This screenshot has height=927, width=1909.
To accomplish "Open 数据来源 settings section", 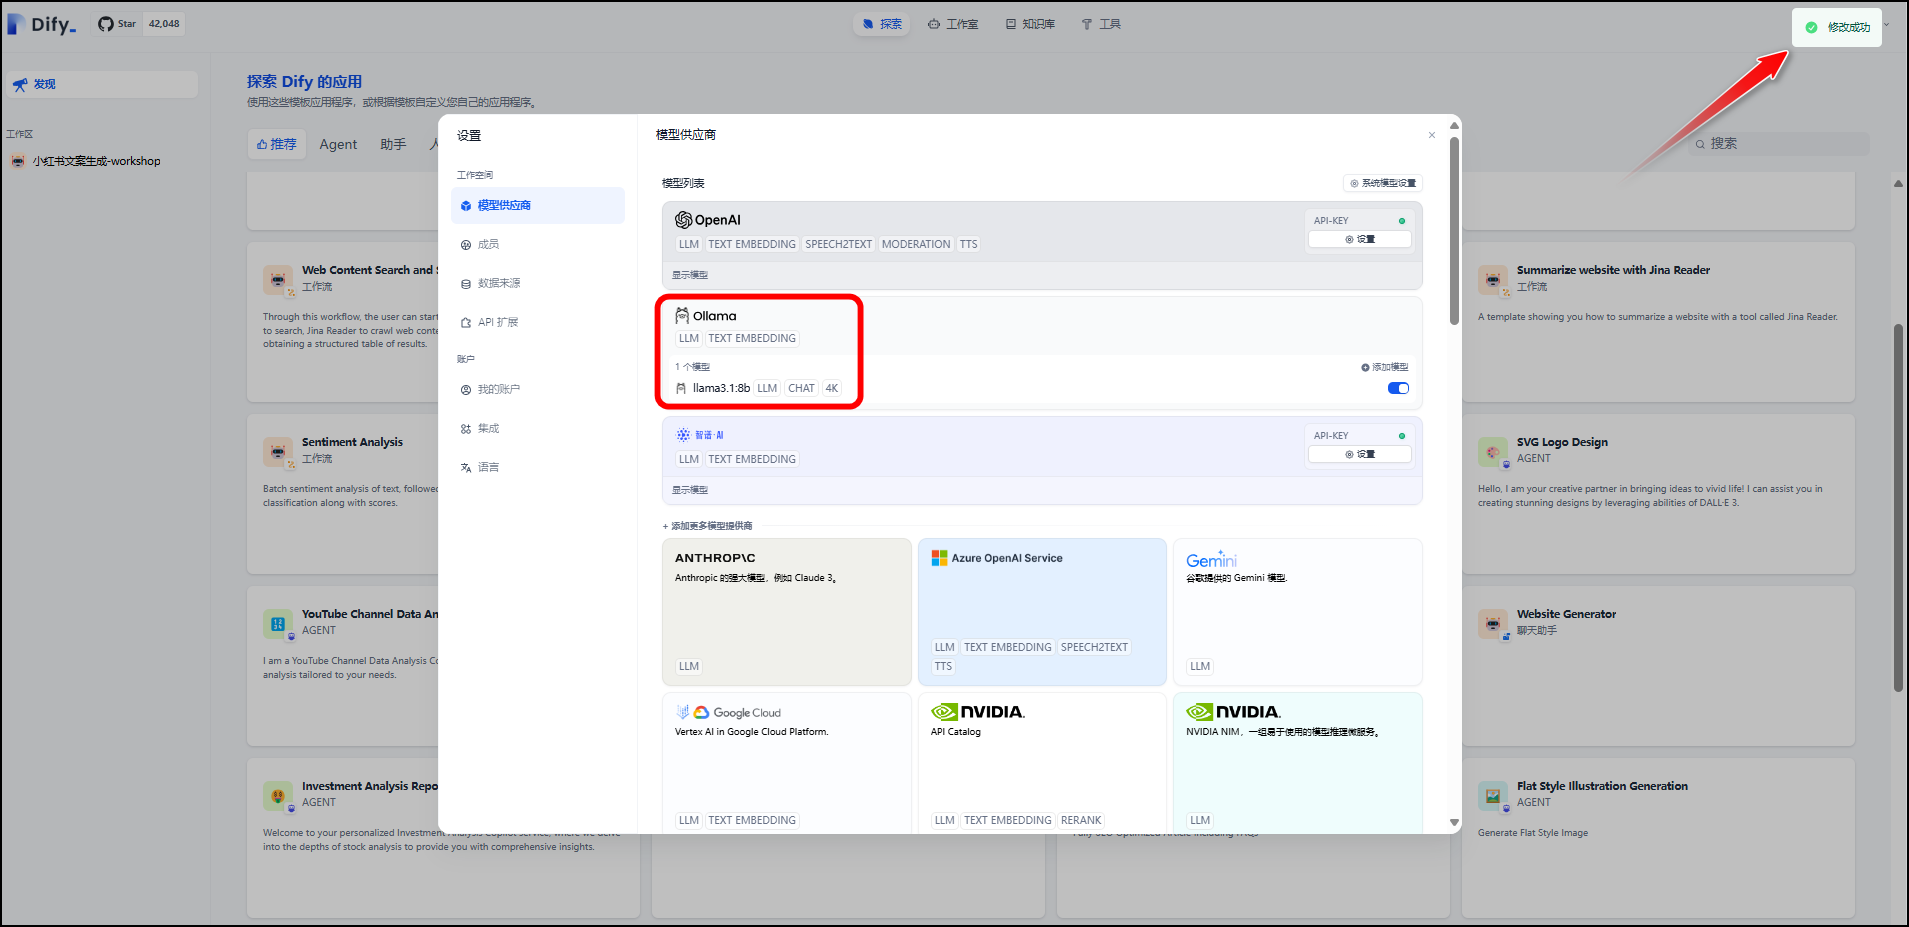I will (x=538, y=283).
